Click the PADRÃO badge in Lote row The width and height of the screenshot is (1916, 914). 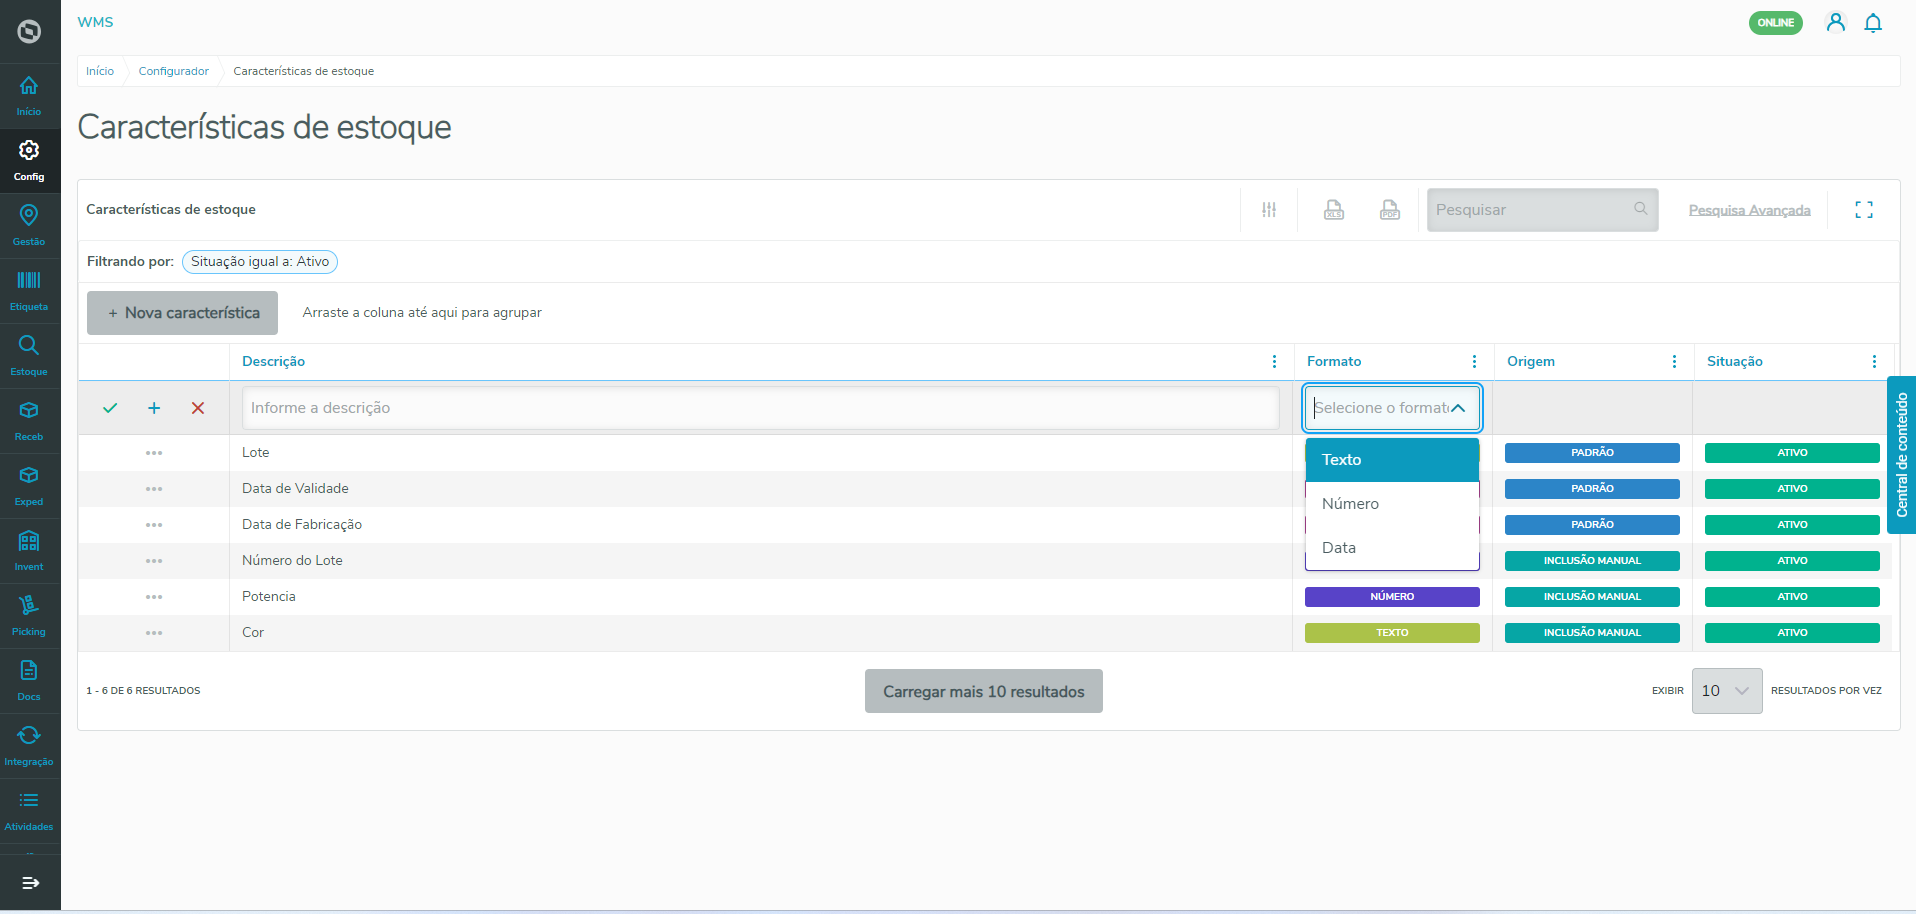click(1592, 453)
